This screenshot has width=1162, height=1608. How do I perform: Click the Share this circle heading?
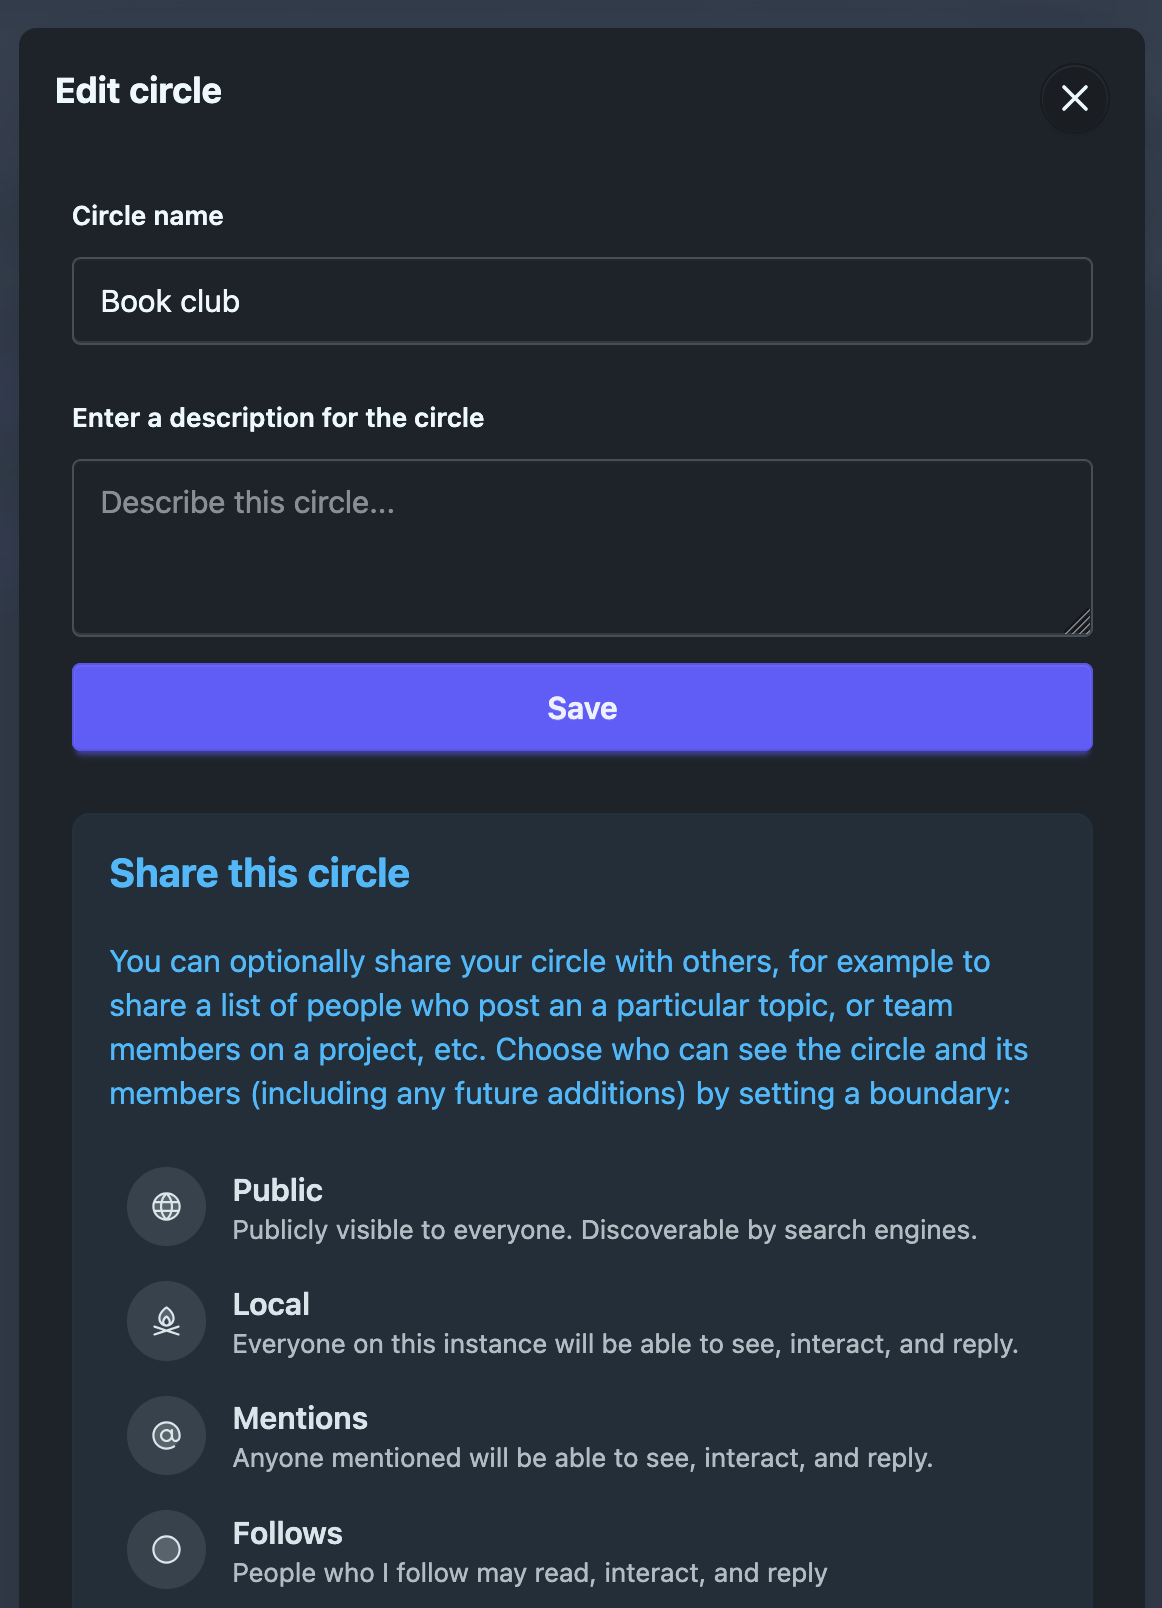point(259,873)
